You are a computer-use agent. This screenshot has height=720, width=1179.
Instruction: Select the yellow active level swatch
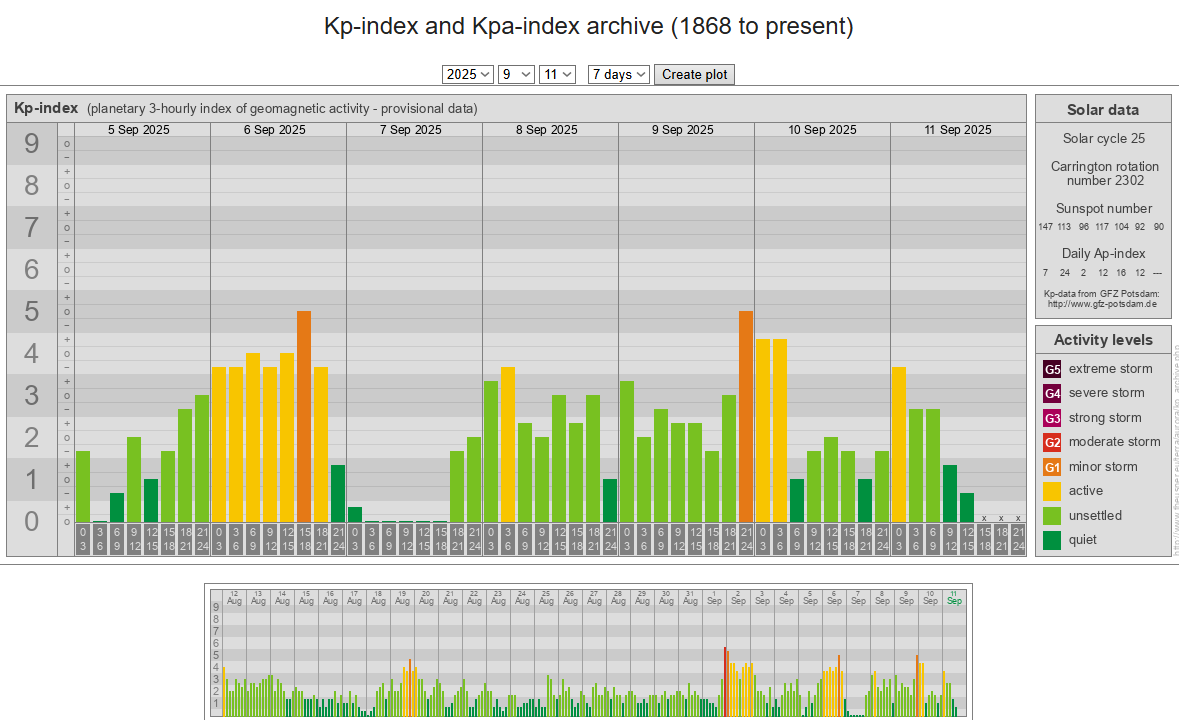pyautogui.click(x=1052, y=491)
